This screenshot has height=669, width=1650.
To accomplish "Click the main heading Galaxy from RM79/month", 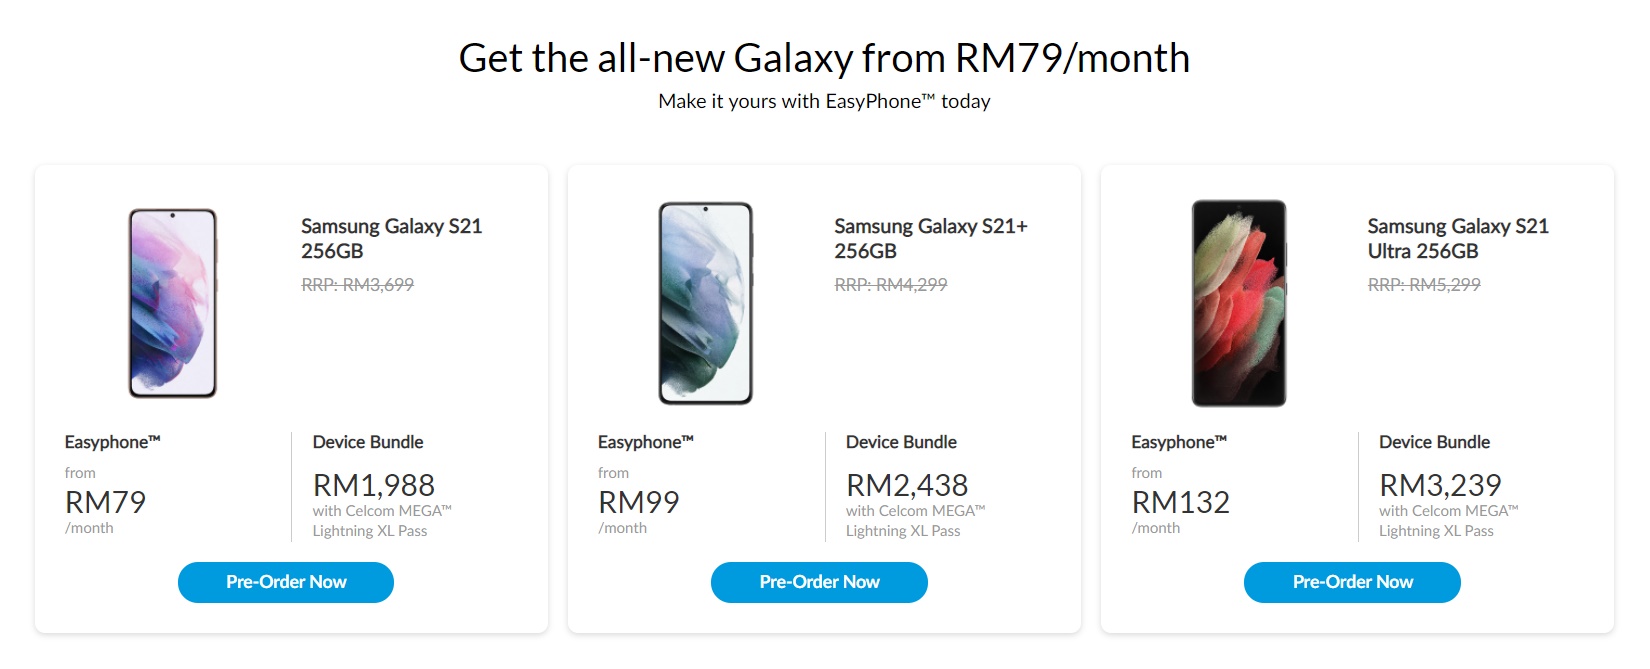I will coord(824,58).
